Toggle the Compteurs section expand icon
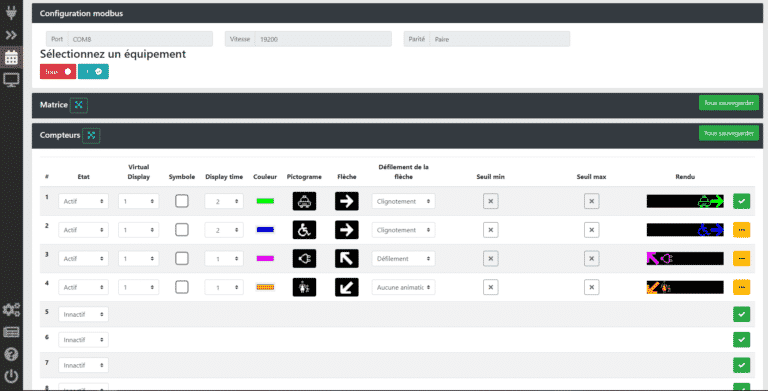The width and height of the screenshot is (768, 391). (91, 135)
